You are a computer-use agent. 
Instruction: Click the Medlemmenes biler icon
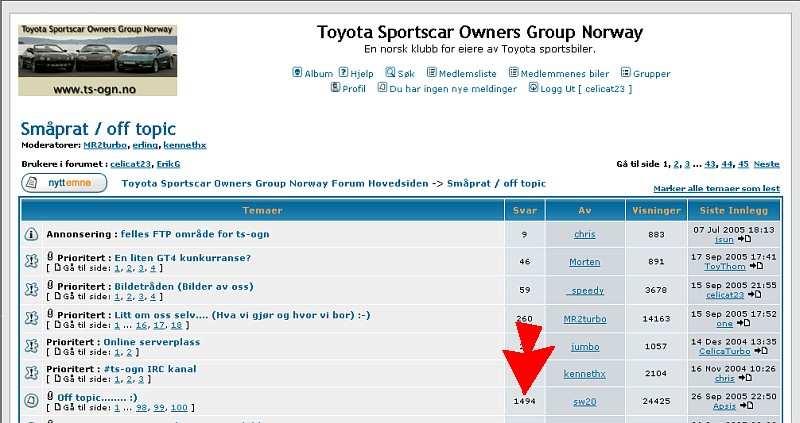513,73
